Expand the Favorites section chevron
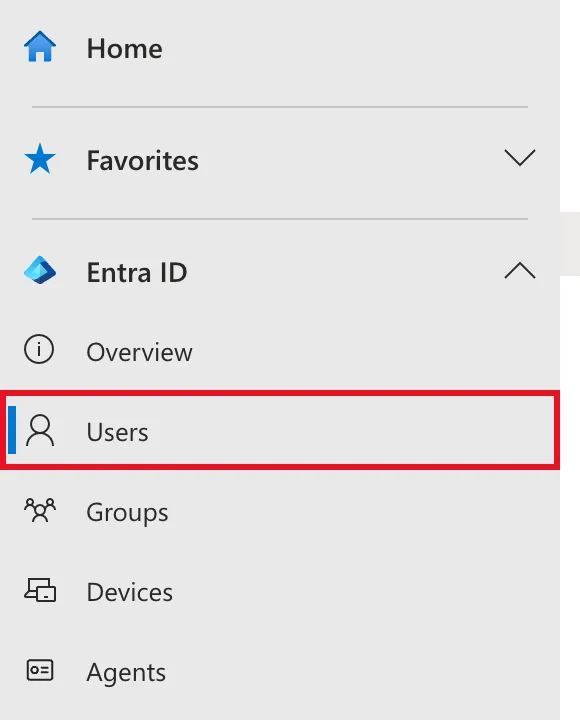Viewport: 580px width, 720px height. coord(520,158)
